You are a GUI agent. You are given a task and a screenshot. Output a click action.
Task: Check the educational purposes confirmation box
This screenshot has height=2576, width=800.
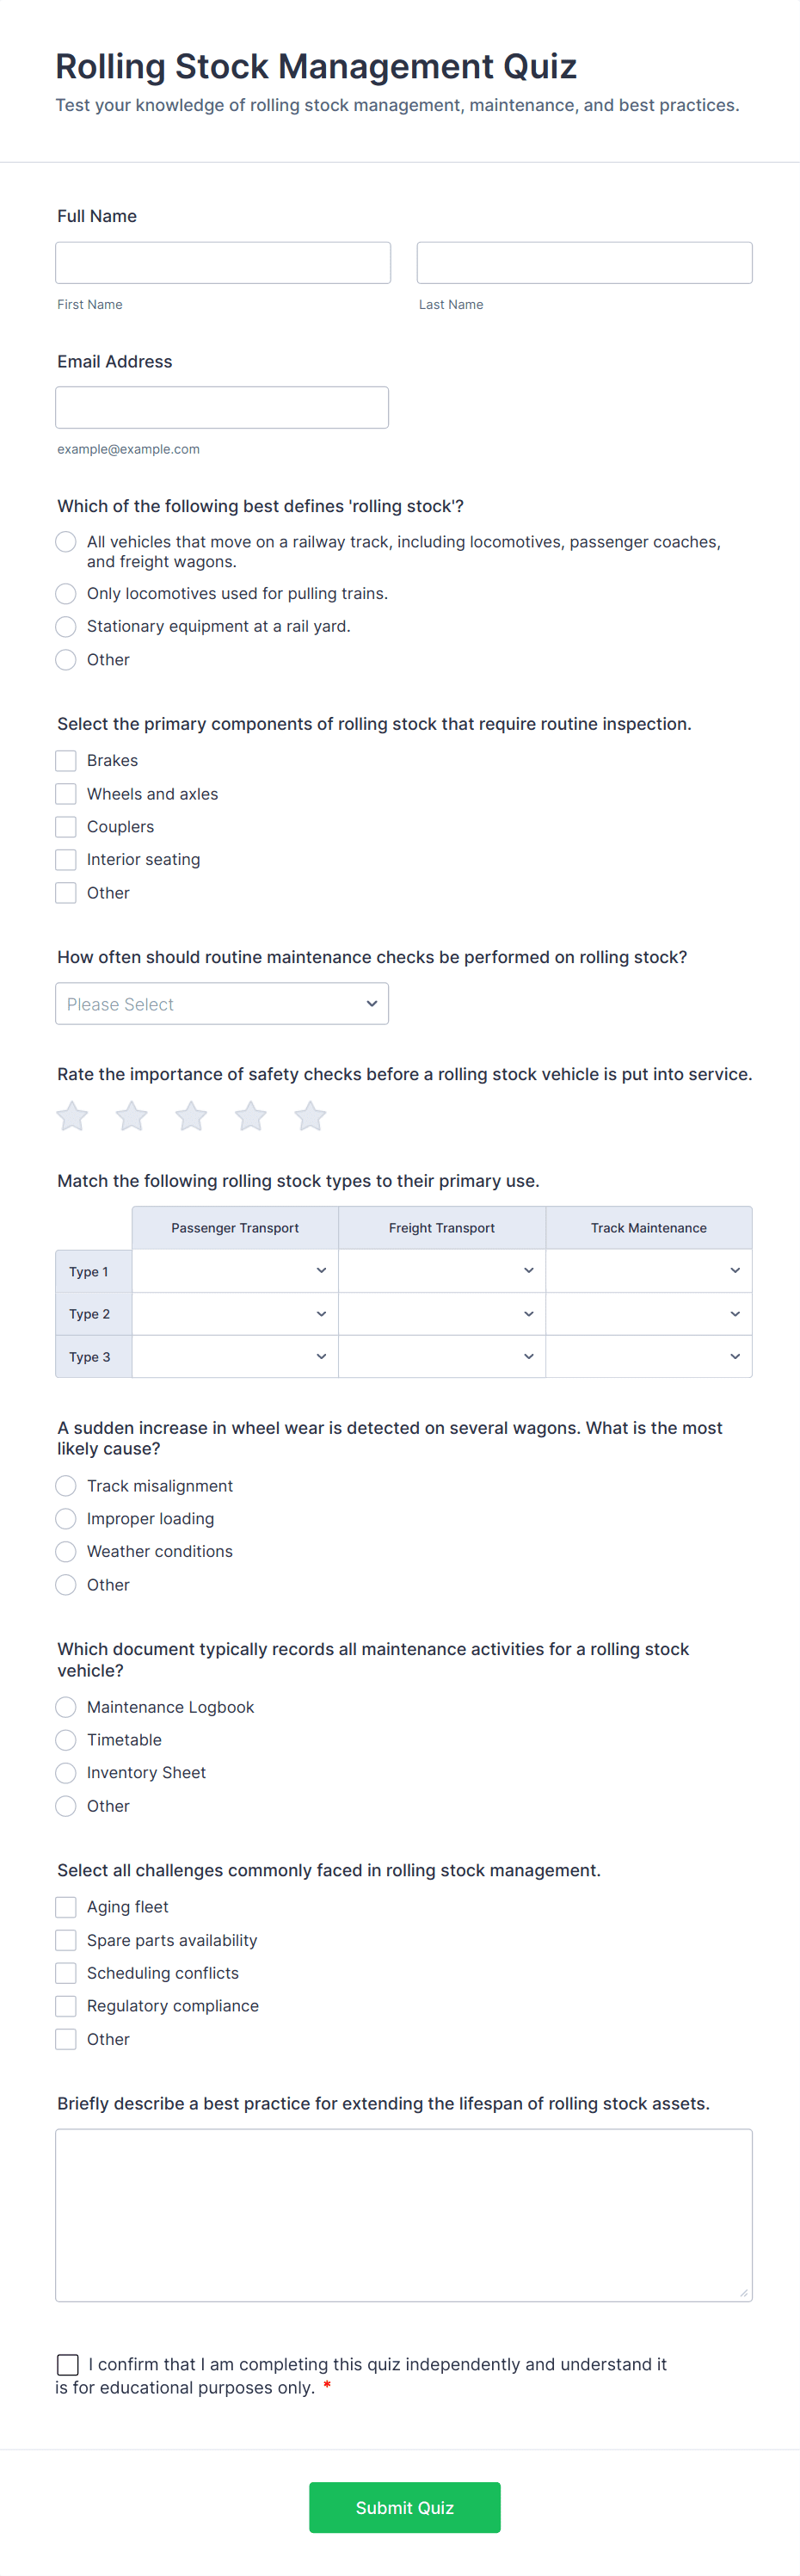[67, 2364]
